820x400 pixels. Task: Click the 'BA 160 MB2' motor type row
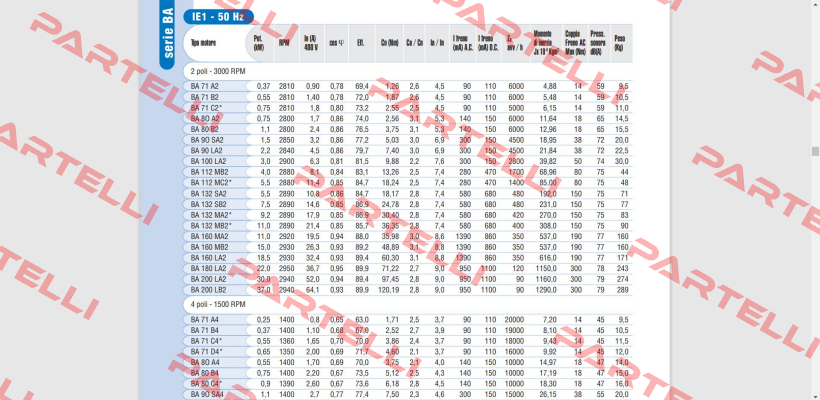(408, 247)
